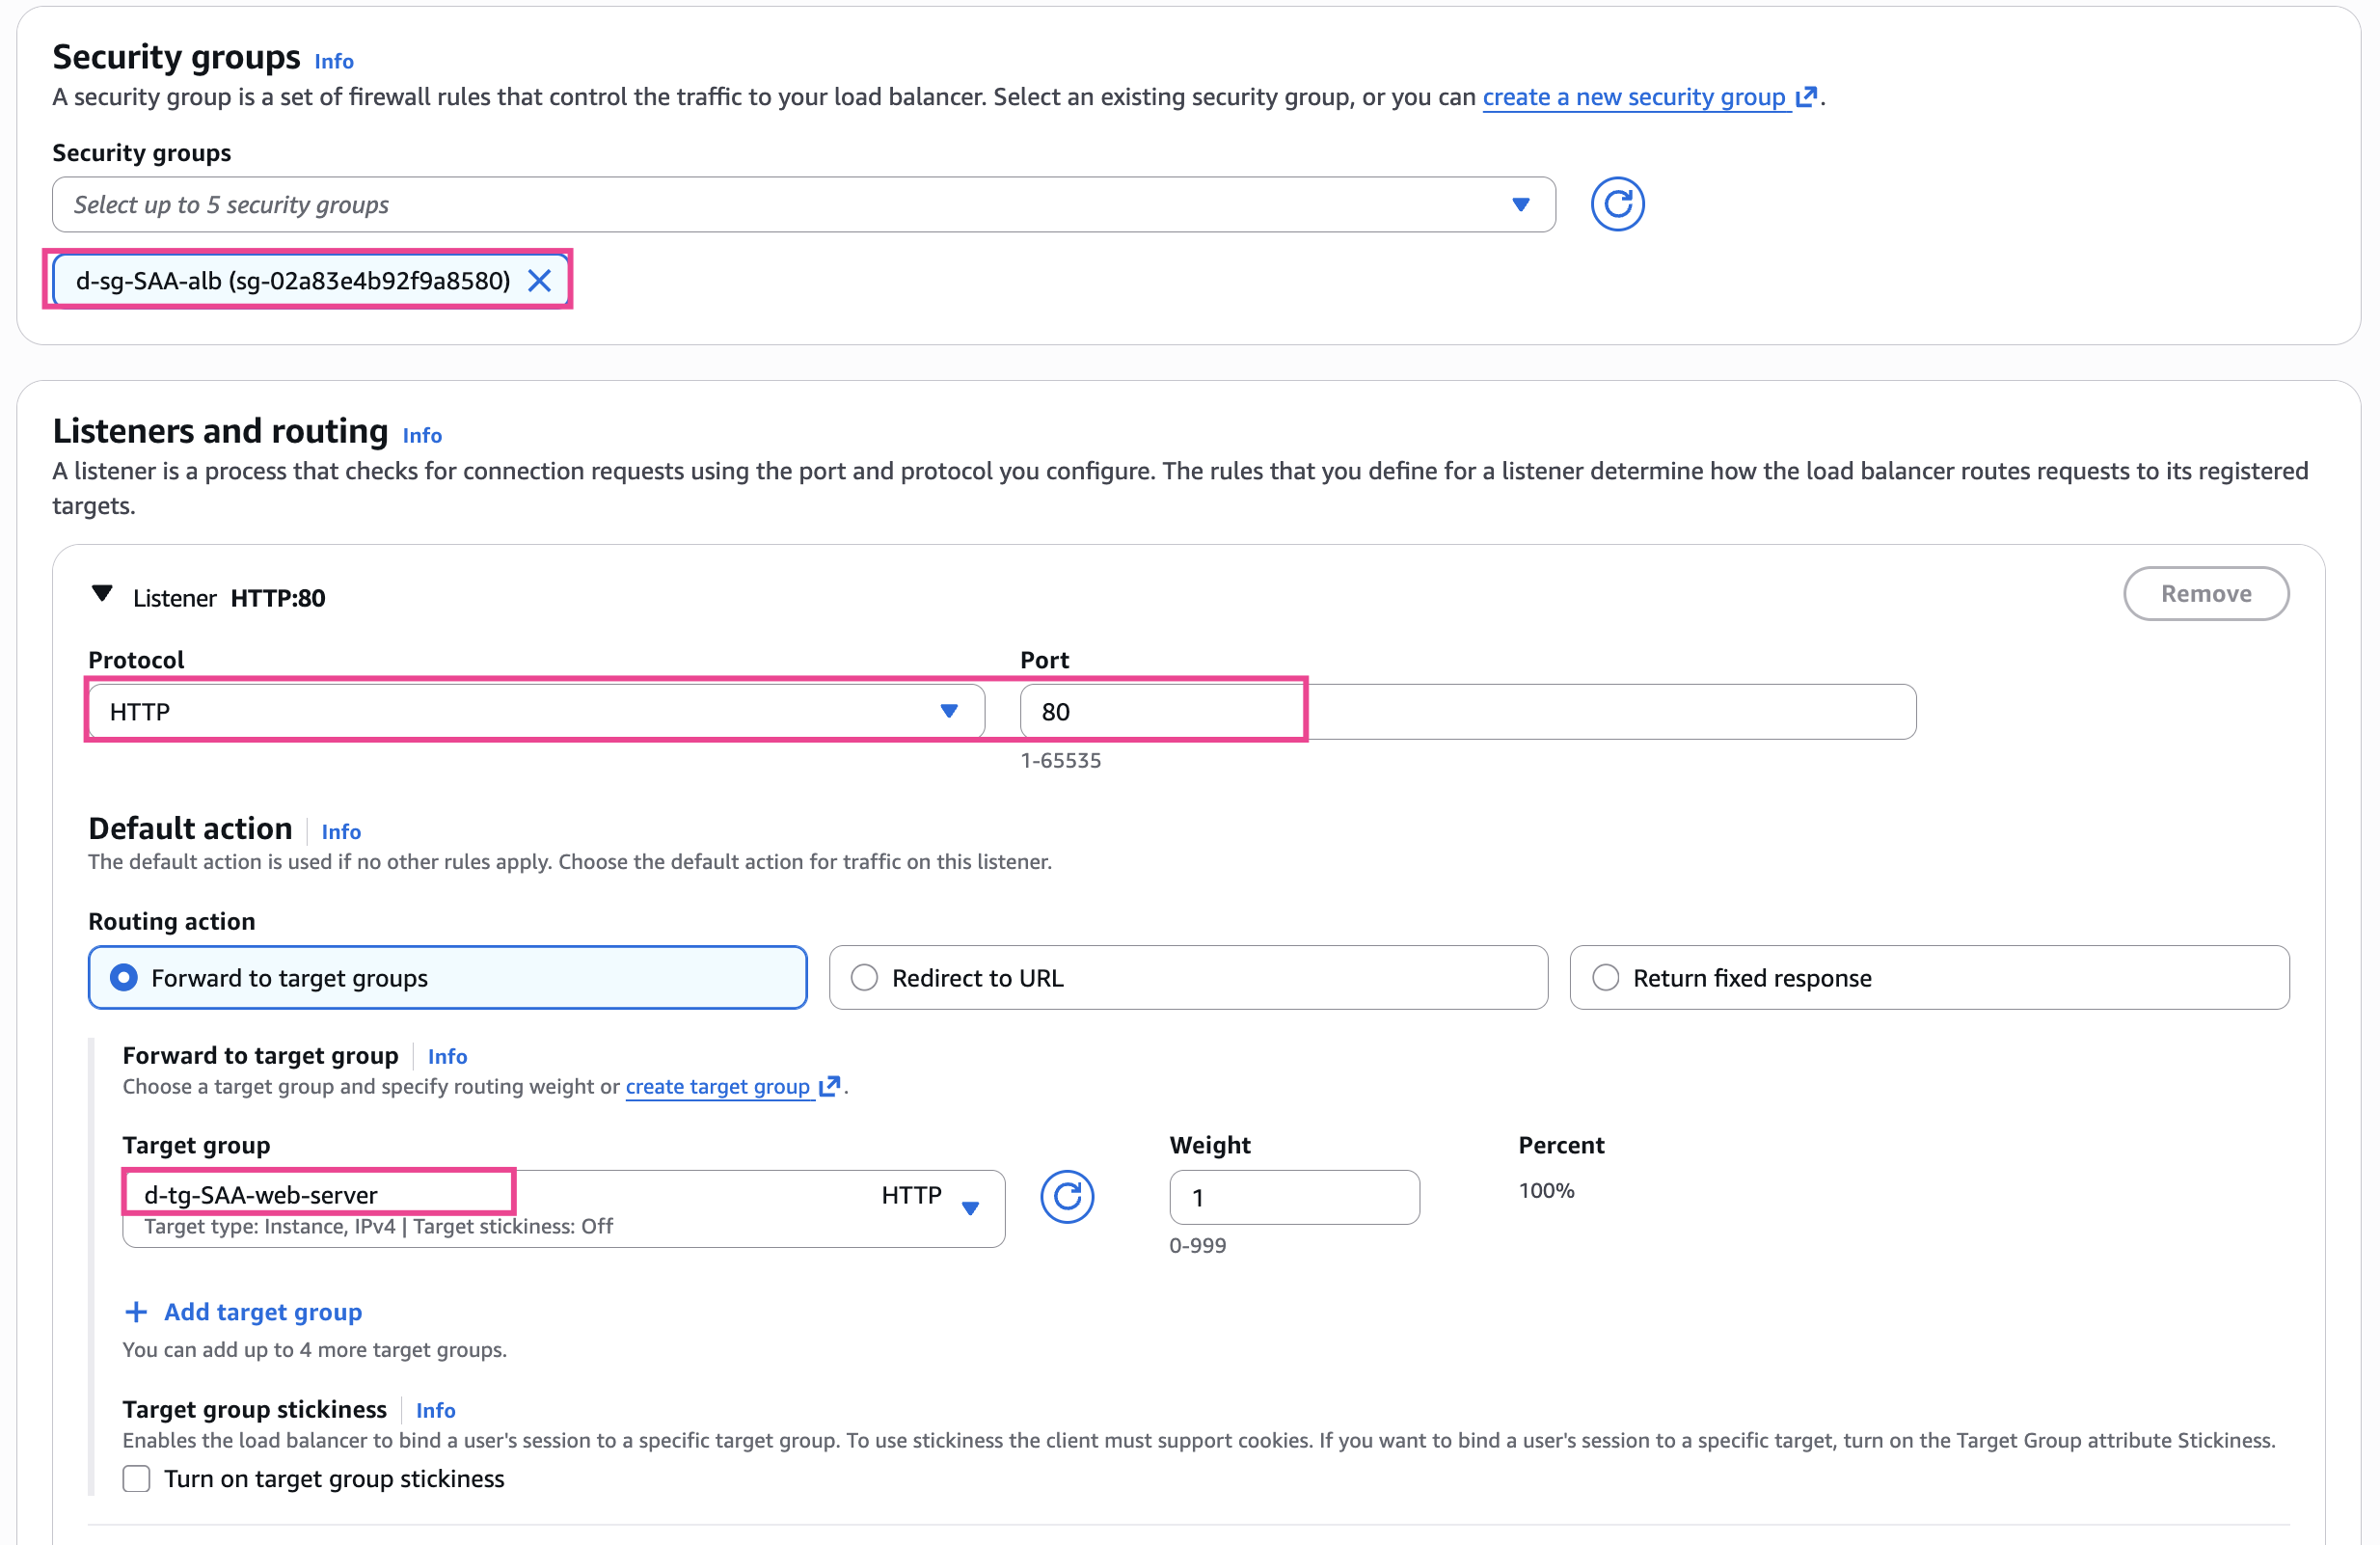The height and width of the screenshot is (1545, 2380).
Task: Click into the Port 80 field
Action: click(1466, 711)
